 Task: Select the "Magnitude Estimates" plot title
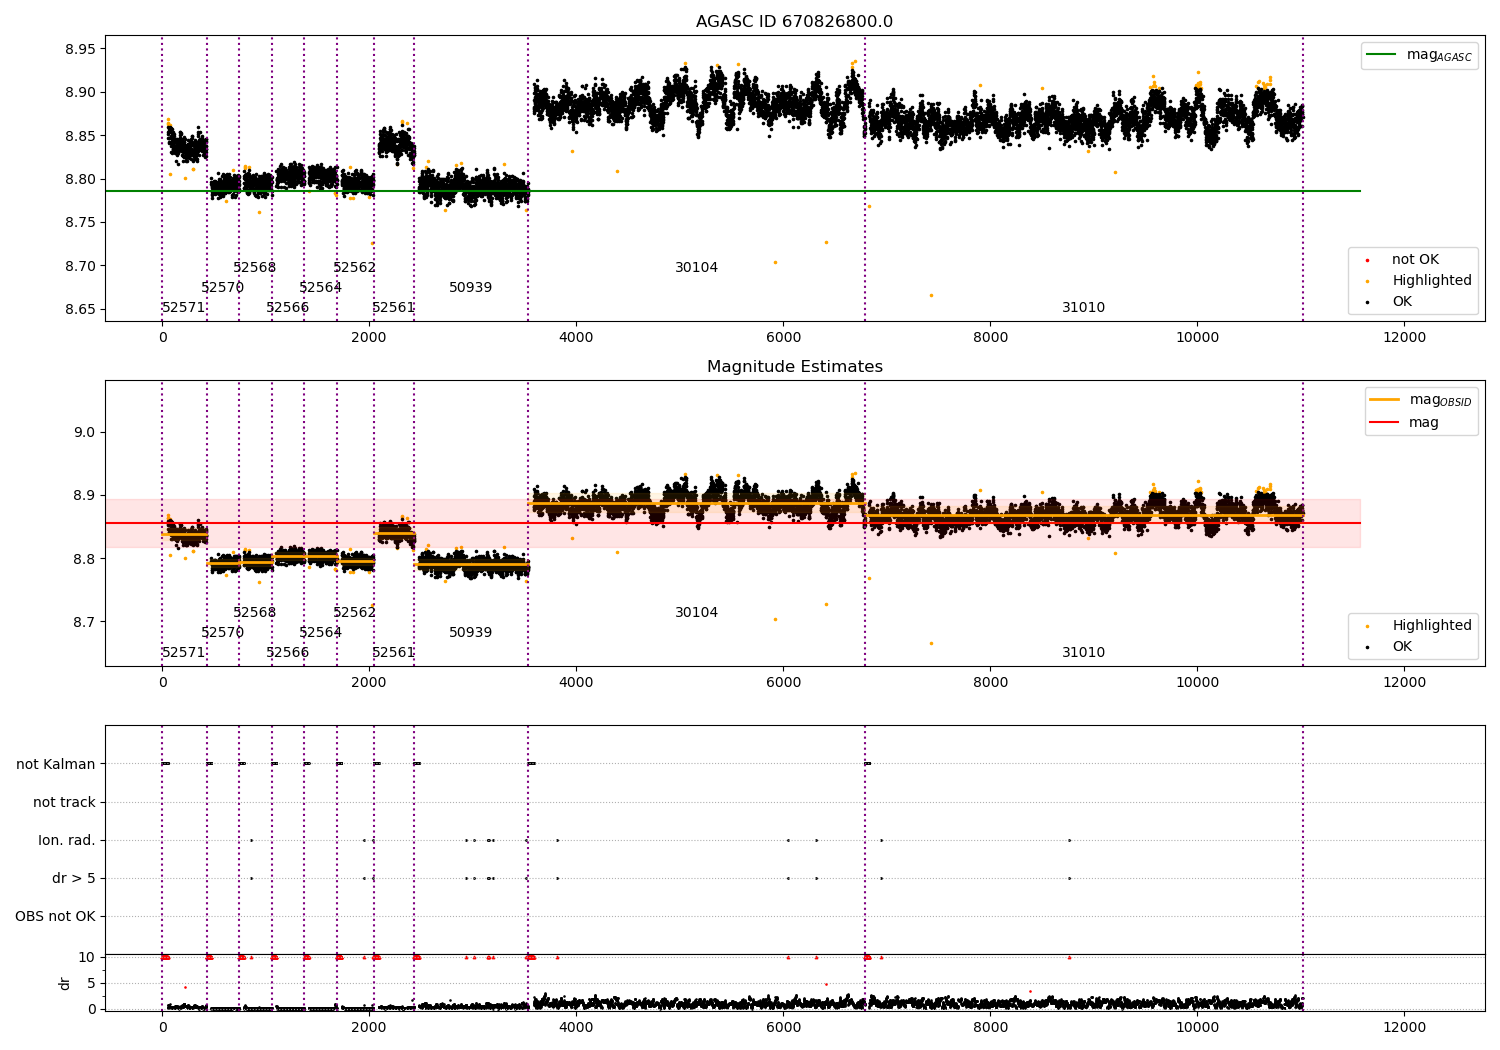tap(794, 367)
